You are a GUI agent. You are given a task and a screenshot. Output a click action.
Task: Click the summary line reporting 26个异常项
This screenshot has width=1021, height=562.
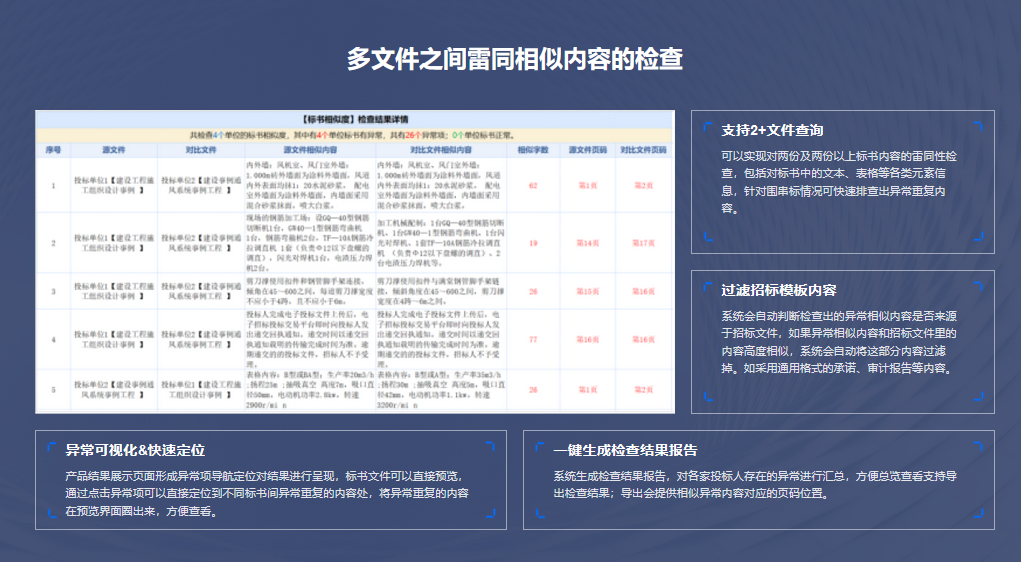(355, 135)
